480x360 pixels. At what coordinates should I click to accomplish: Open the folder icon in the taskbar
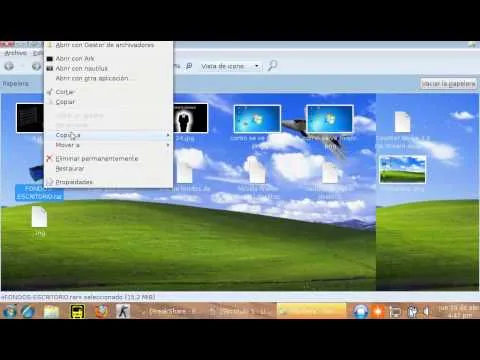pyautogui.click(x=51, y=312)
